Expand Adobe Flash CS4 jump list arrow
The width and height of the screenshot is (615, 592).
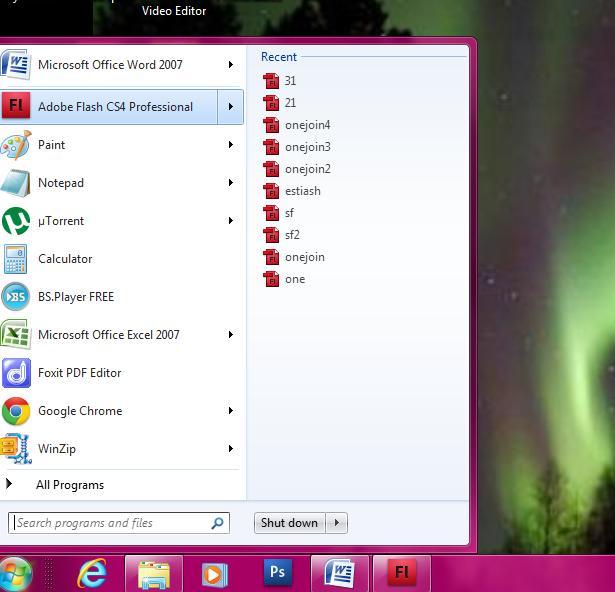pos(231,107)
